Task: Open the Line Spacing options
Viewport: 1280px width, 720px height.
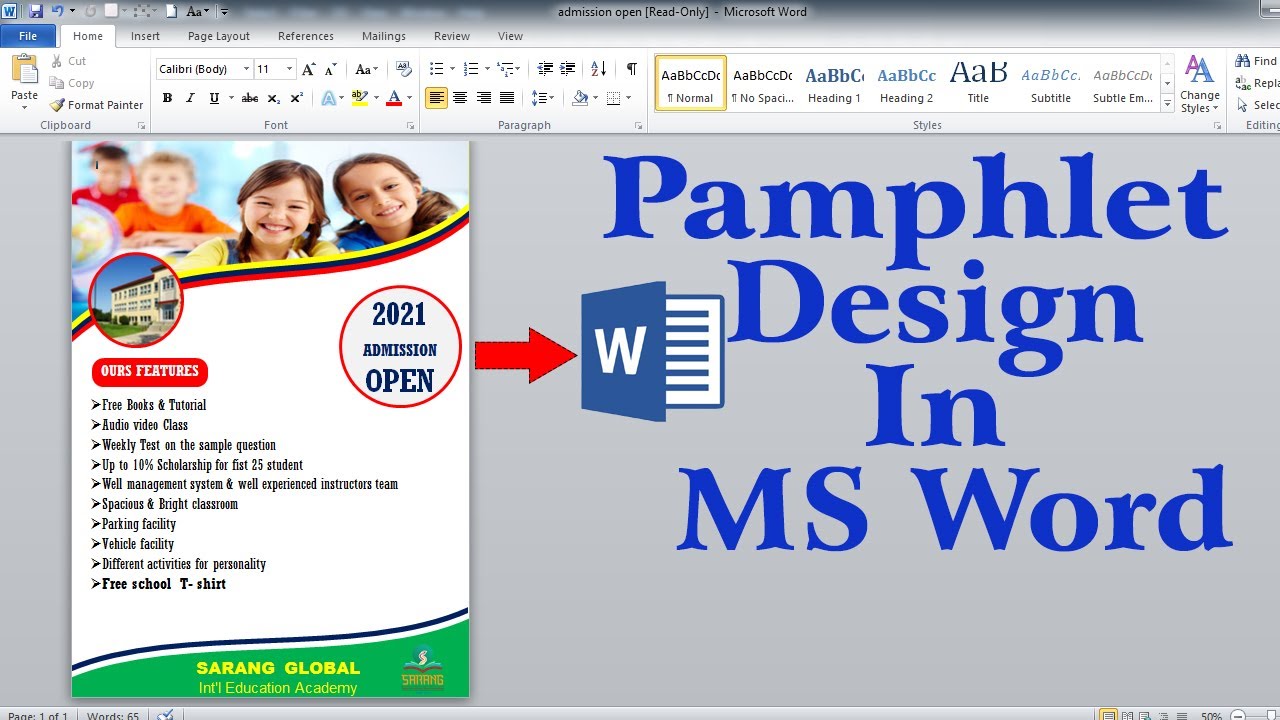Action: [541, 98]
